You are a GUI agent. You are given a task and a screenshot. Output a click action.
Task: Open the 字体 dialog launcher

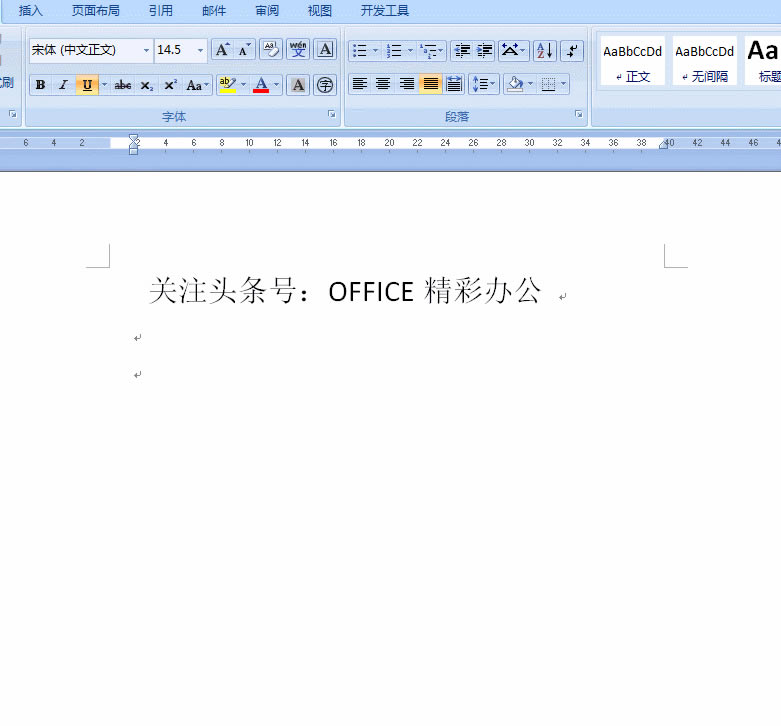click(331, 114)
